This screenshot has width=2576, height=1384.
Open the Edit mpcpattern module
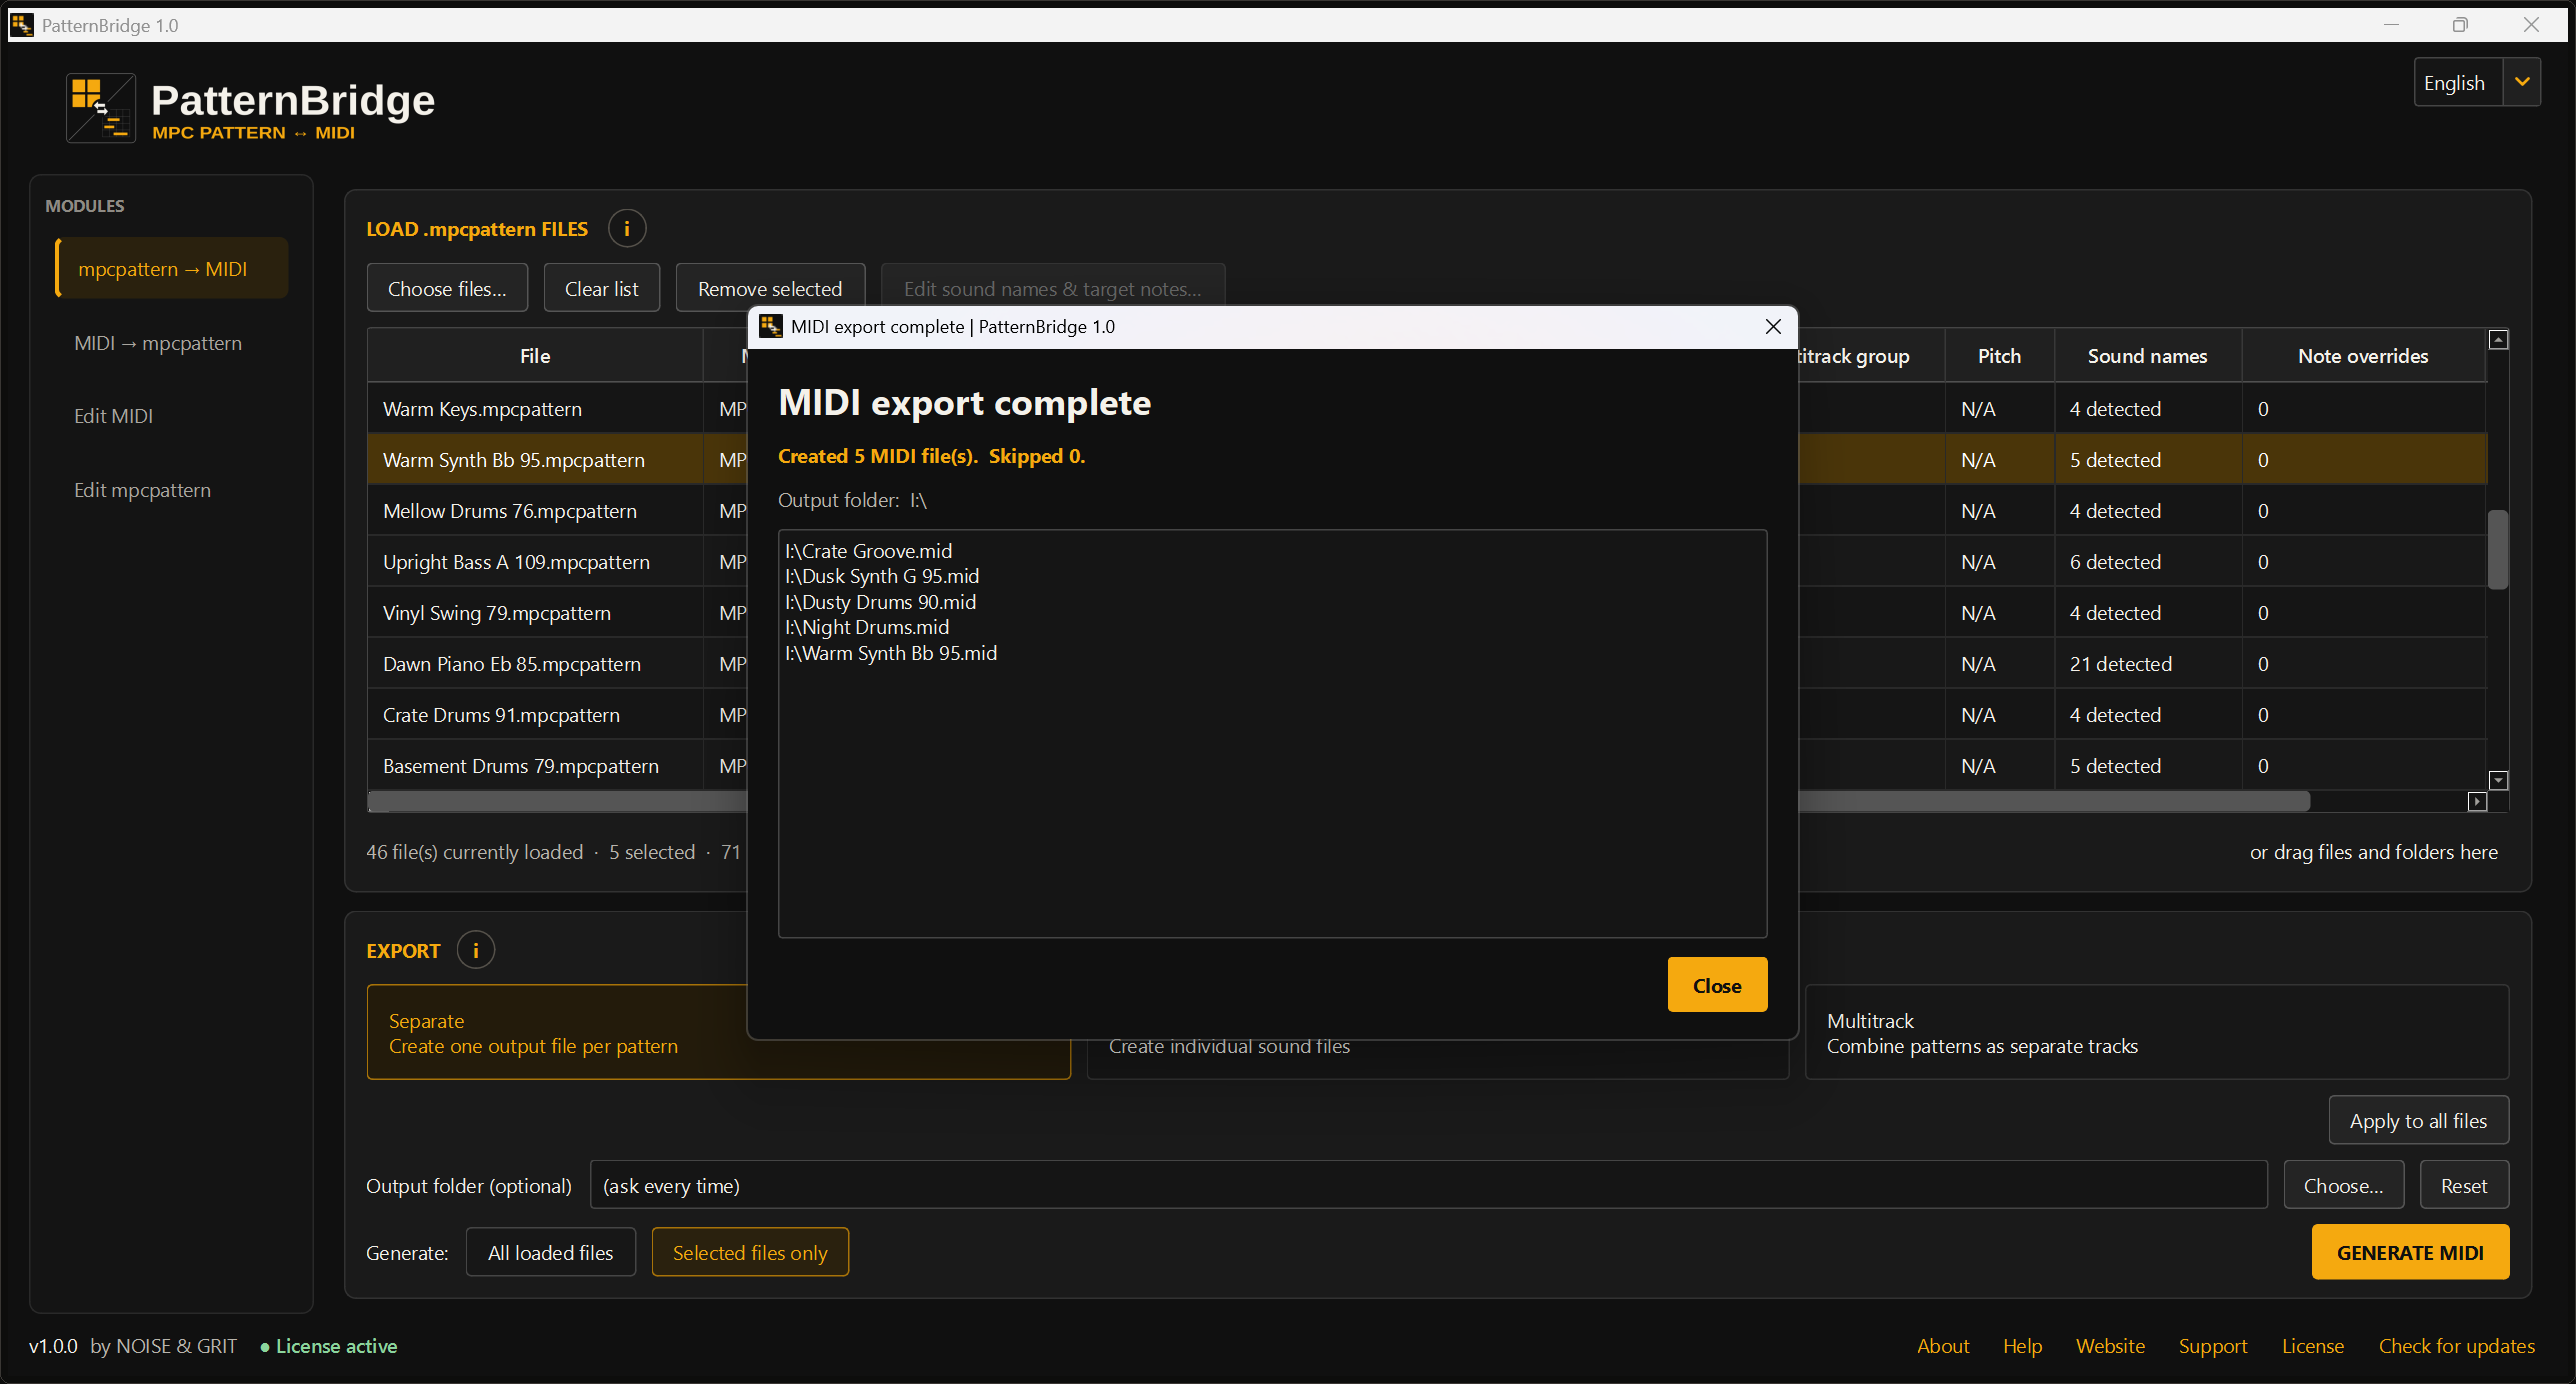click(143, 490)
